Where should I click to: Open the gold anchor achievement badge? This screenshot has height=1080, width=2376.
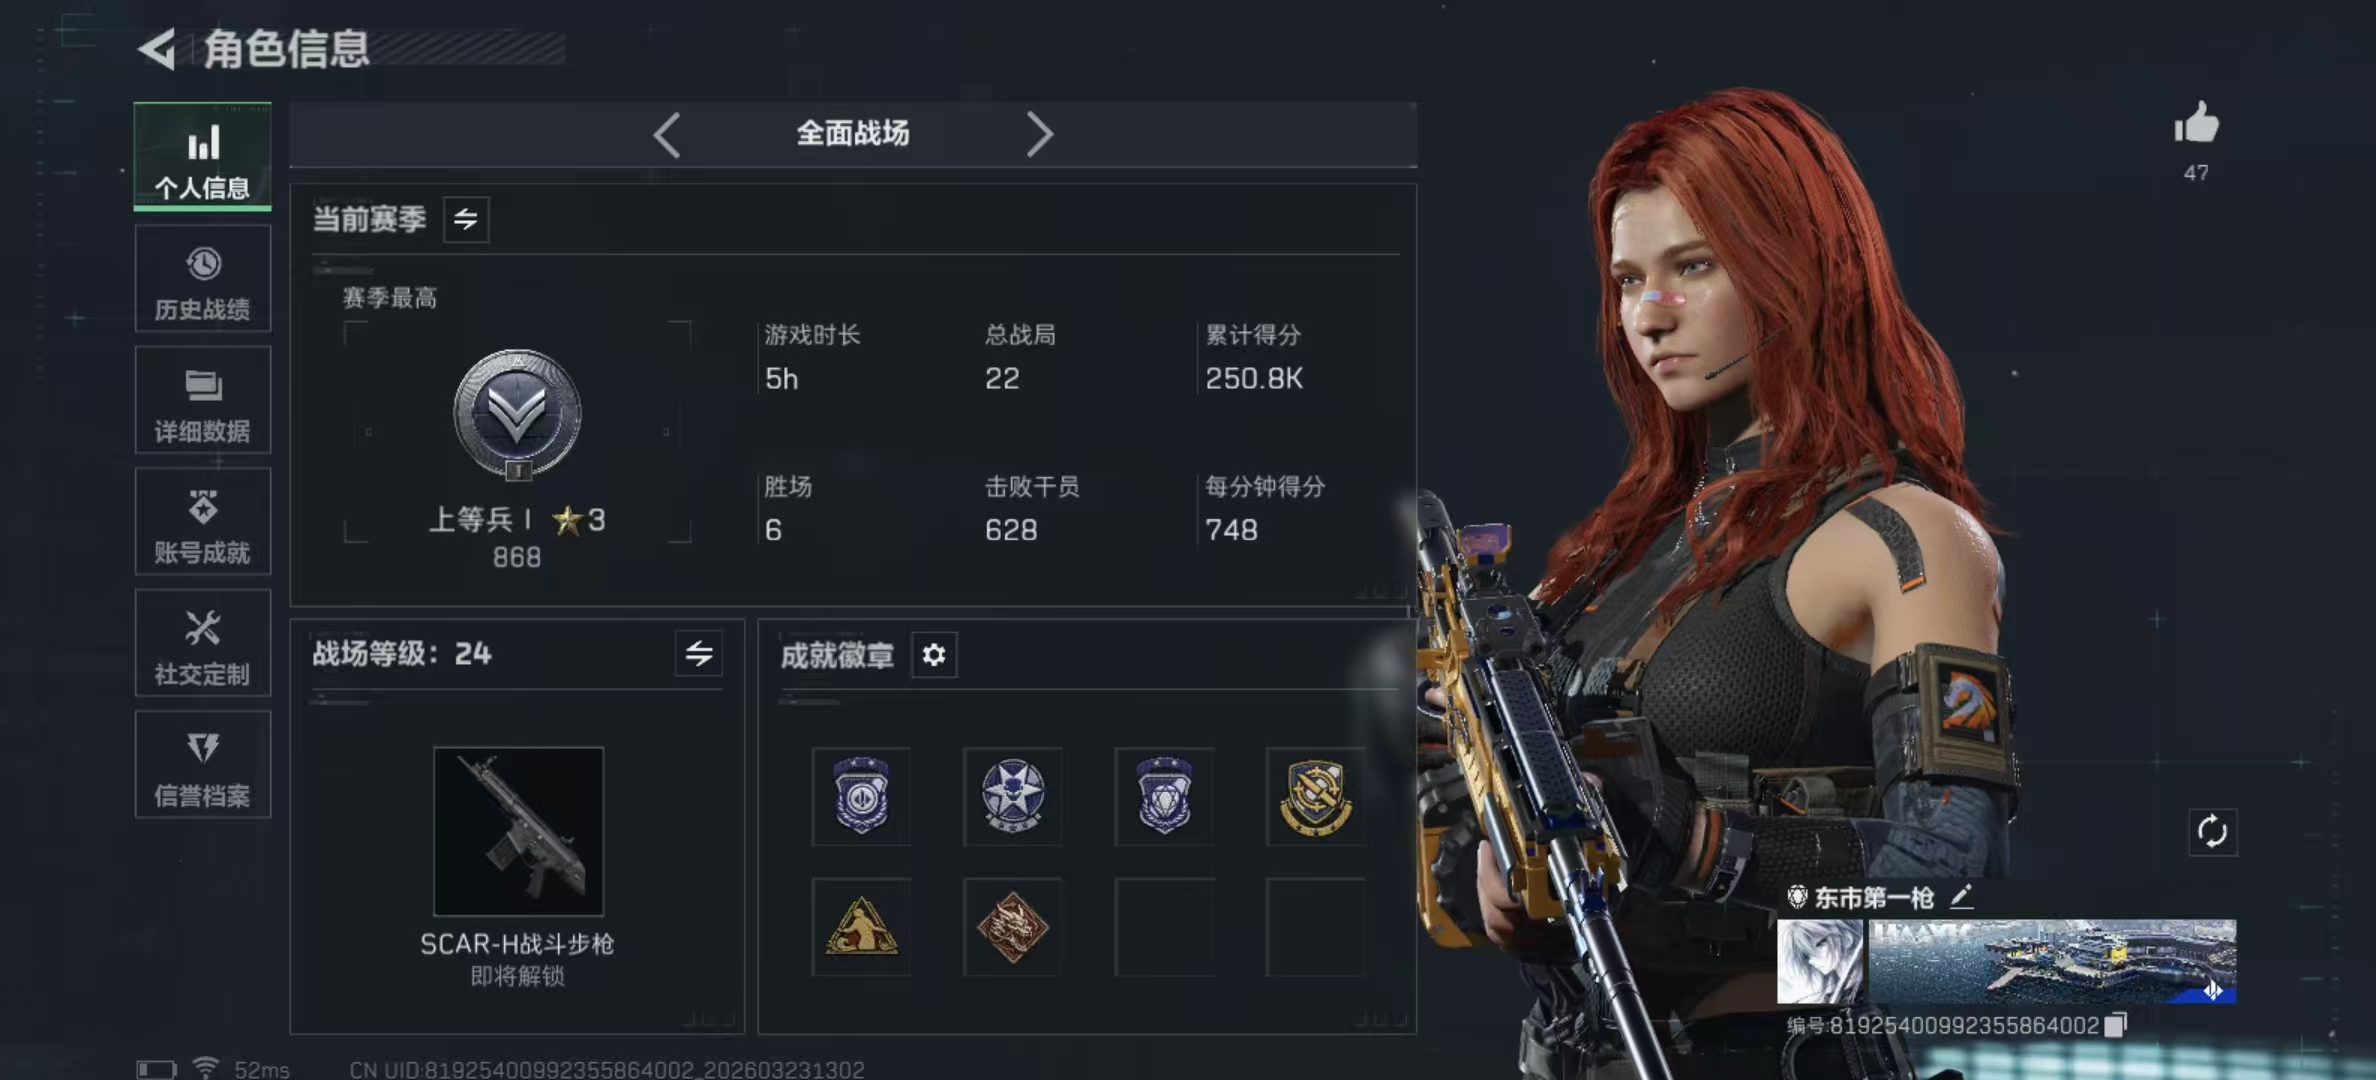coord(1315,797)
